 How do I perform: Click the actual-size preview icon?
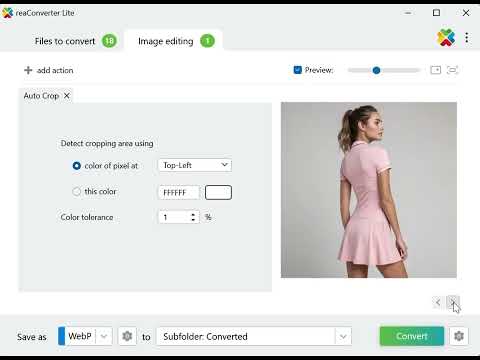436,70
